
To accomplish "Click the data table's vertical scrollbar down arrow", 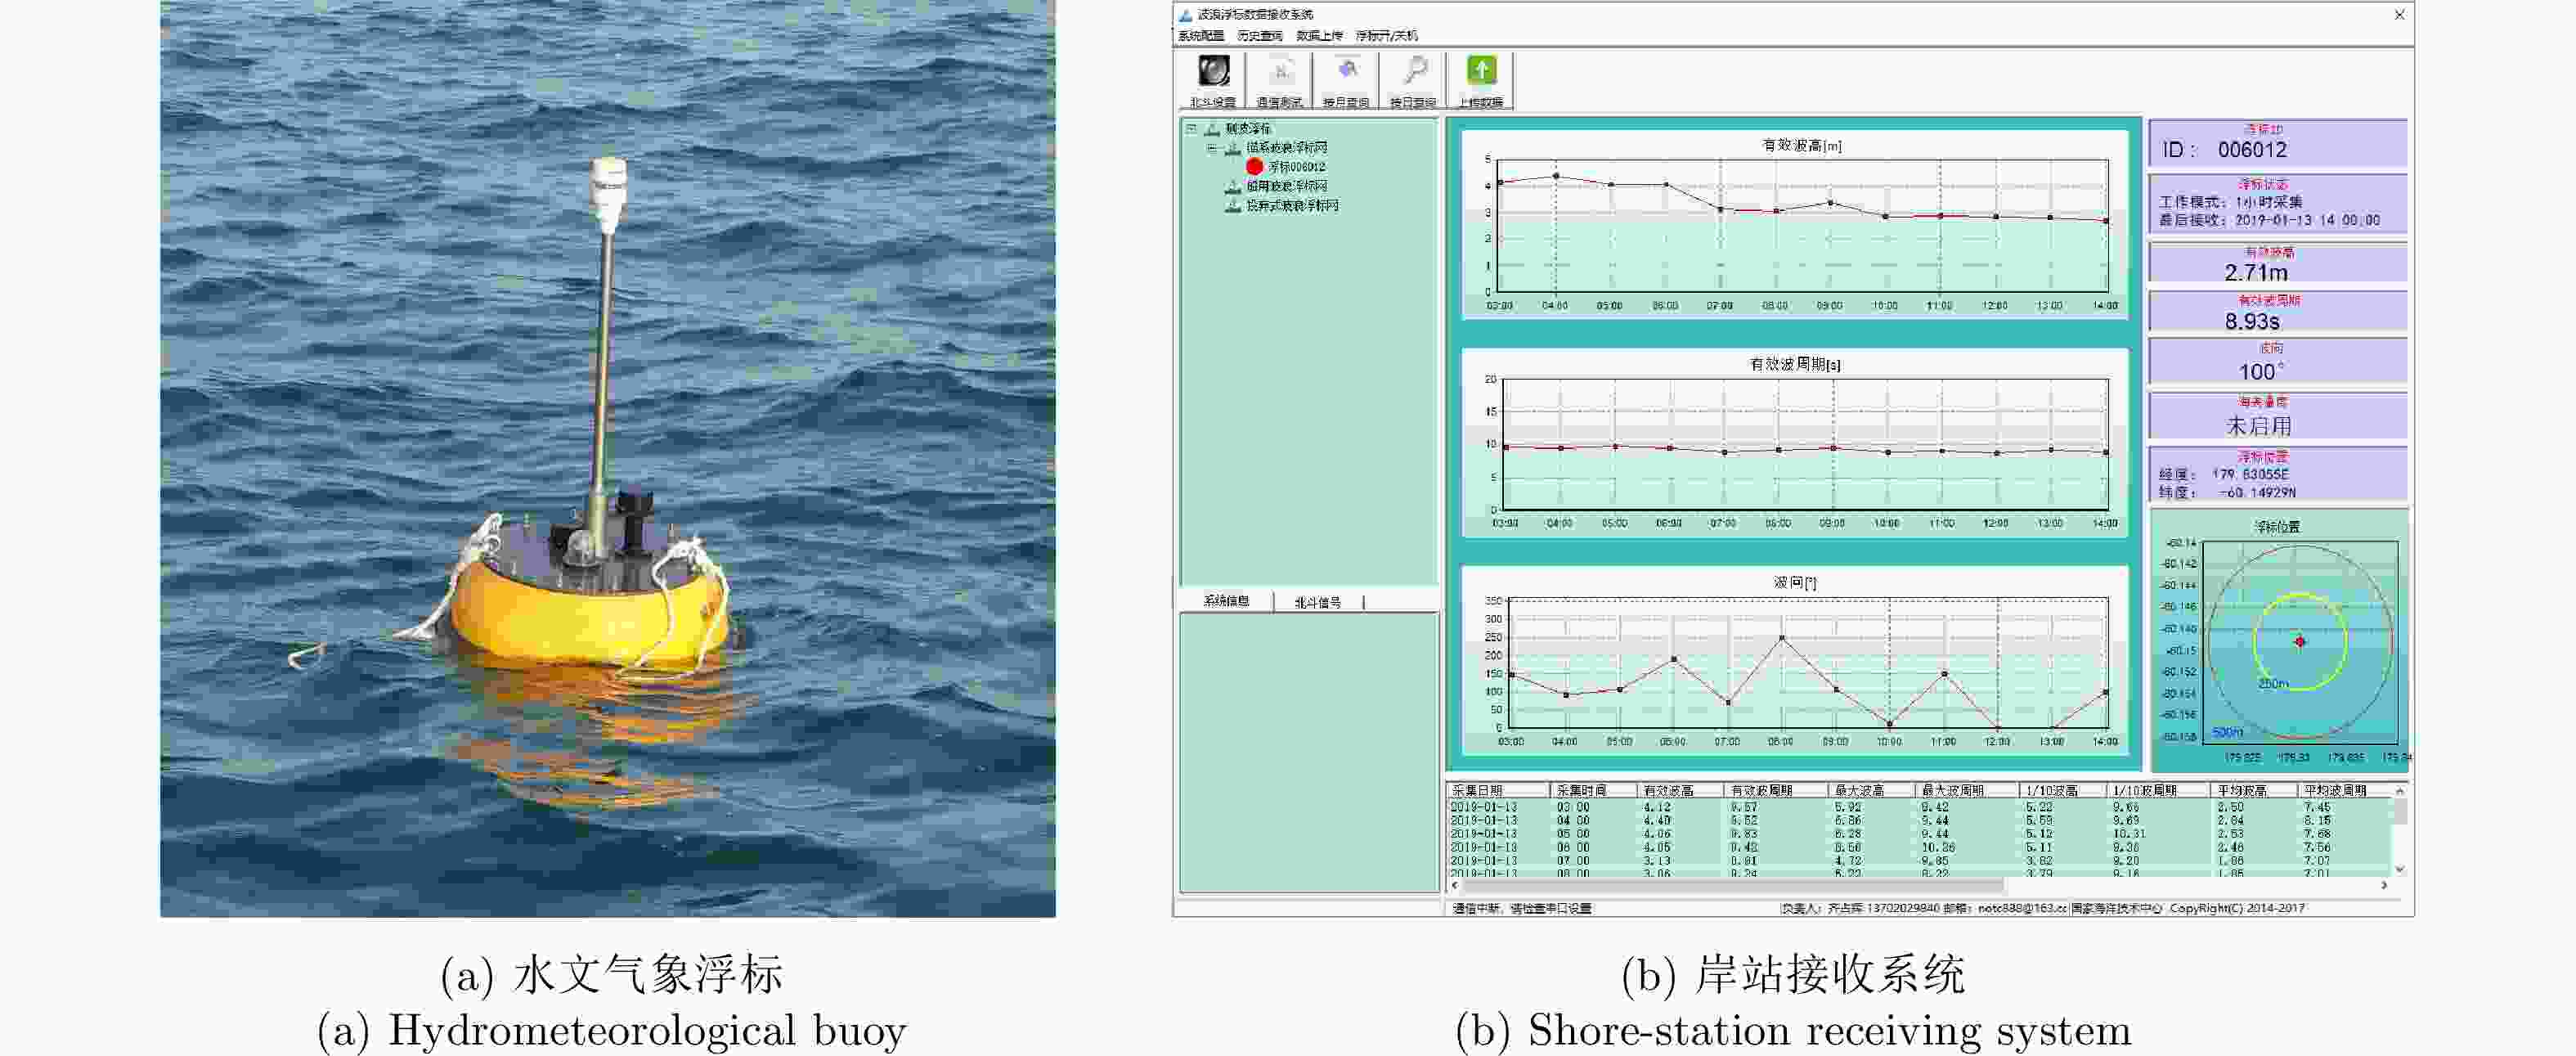I will (x=2399, y=869).
